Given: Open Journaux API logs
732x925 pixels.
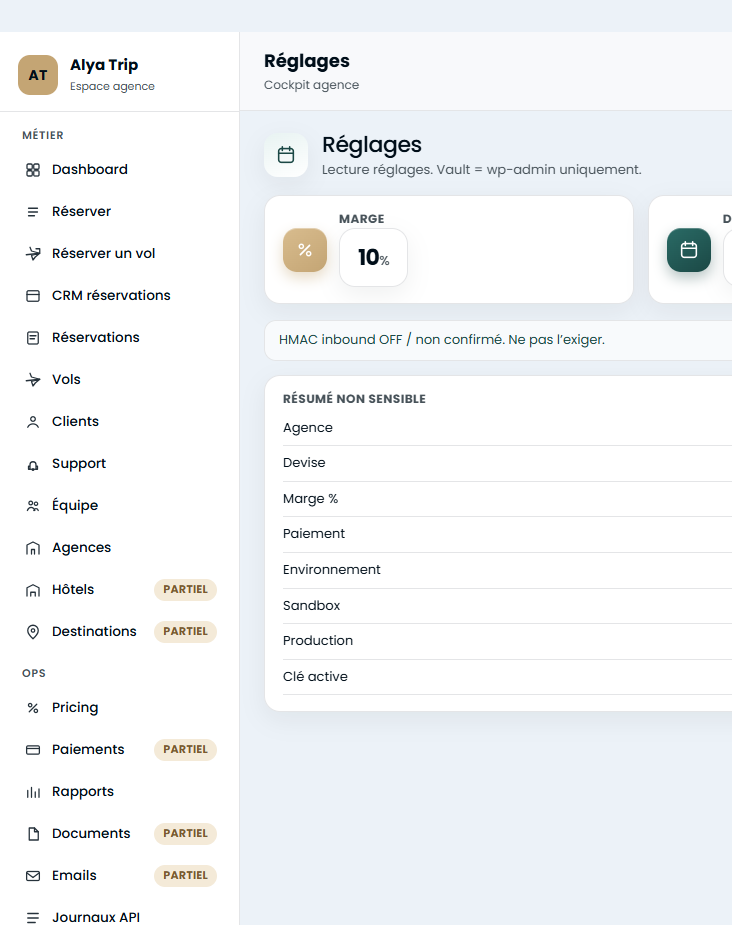Looking at the screenshot, I should point(120,917).
